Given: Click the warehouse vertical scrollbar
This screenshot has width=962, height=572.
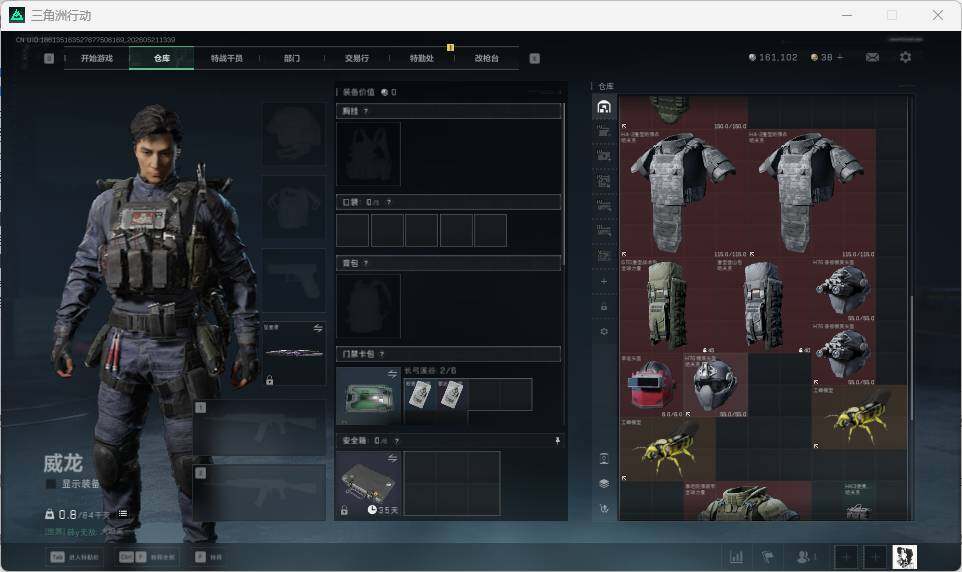Looking at the screenshot, I should 911,358.
